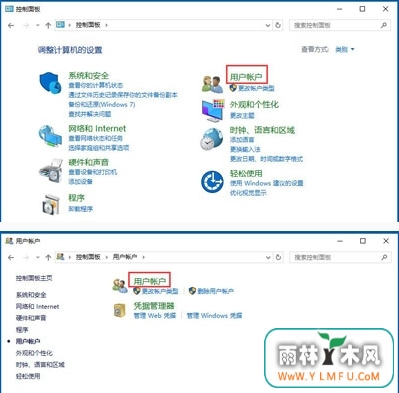Click Up arrow in upper Control Panel window

point(48,25)
